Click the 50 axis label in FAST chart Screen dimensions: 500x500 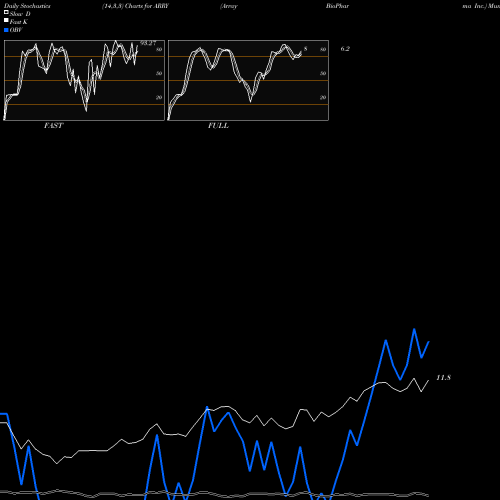[x=159, y=73]
